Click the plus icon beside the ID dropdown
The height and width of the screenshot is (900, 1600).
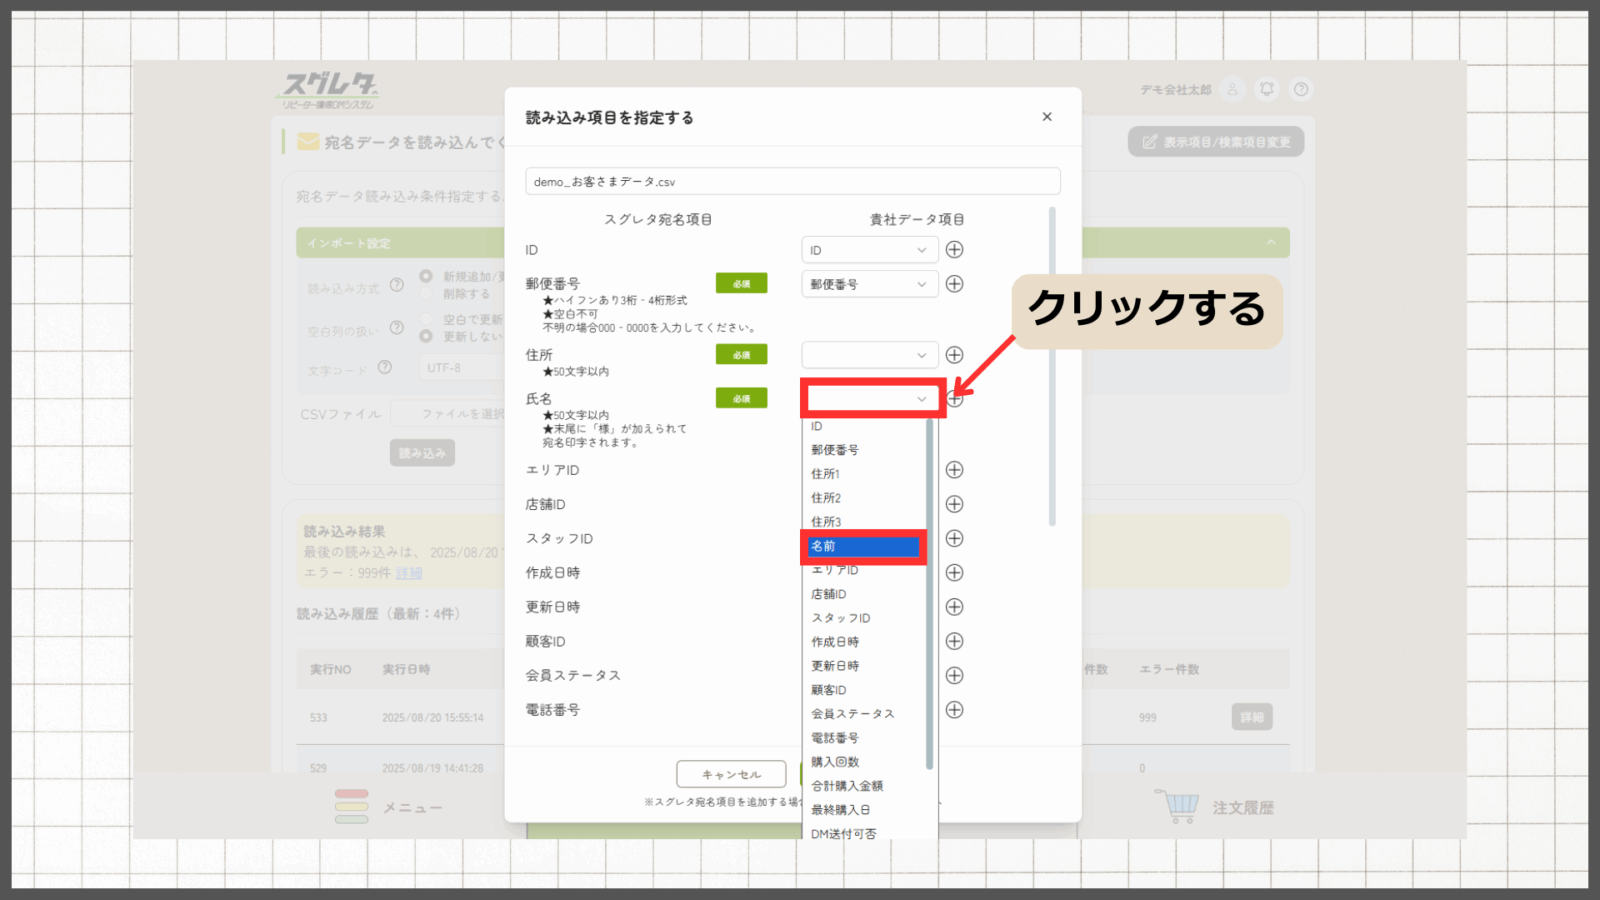point(954,250)
